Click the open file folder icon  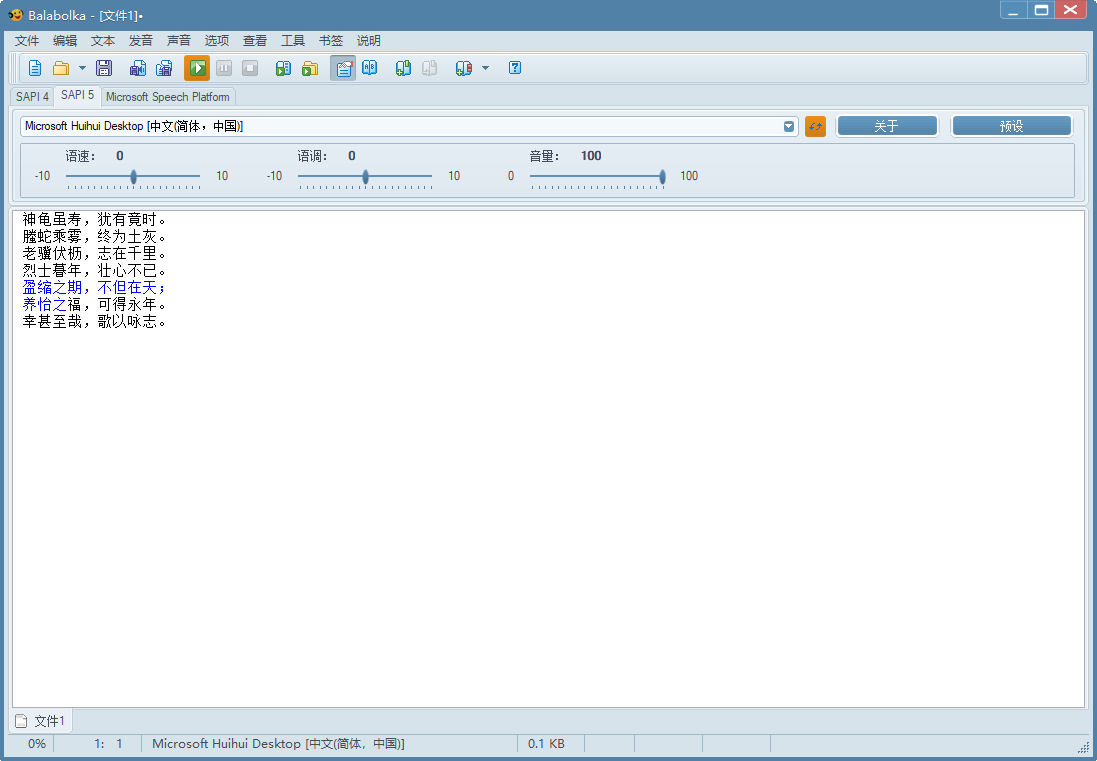pyautogui.click(x=61, y=68)
